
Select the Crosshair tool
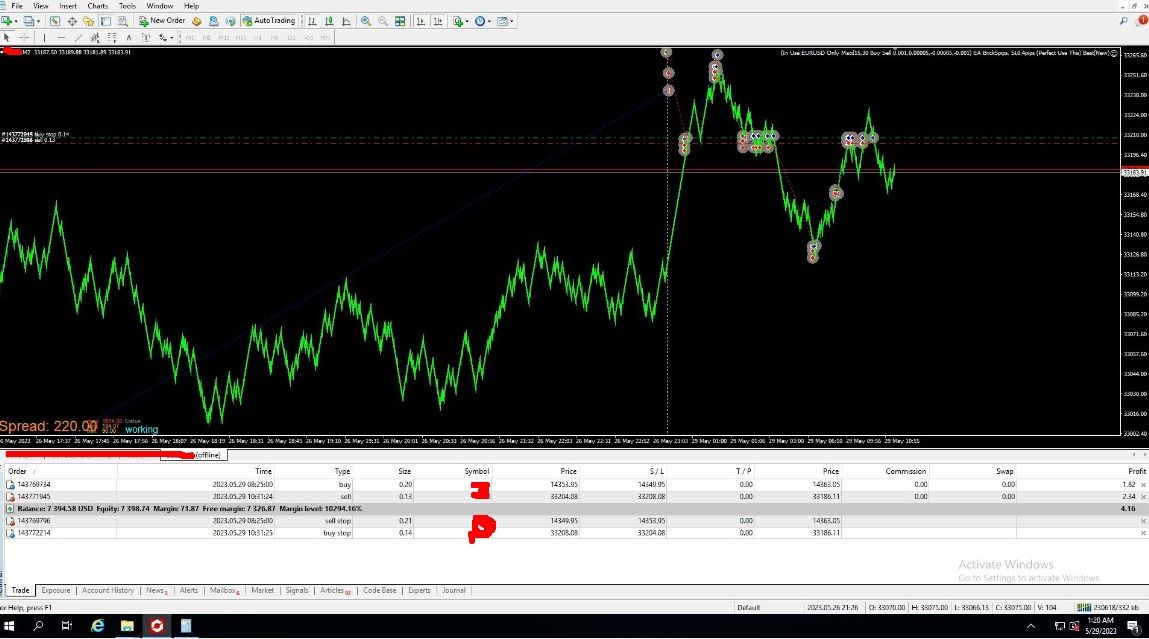(24, 37)
